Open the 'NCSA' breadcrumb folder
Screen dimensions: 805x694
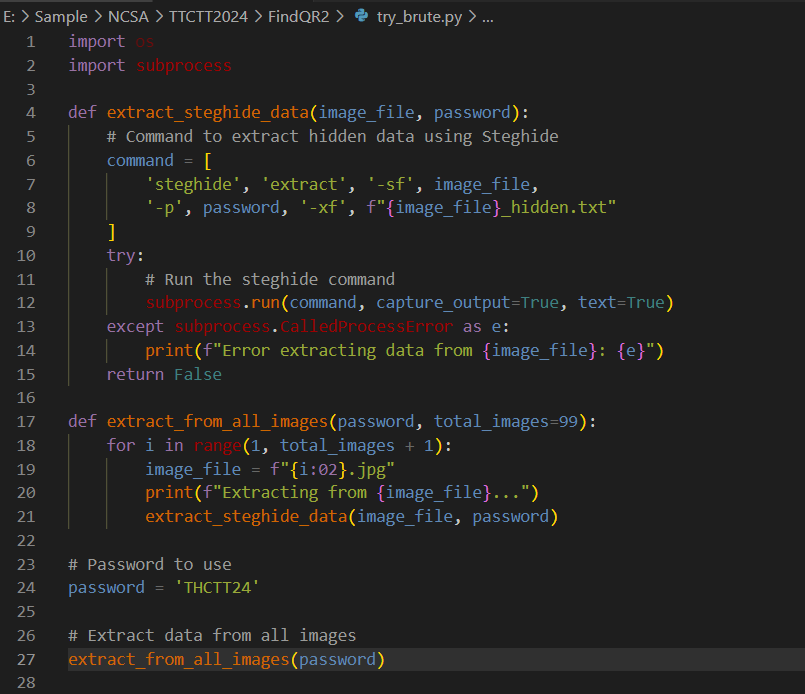(128, 16)
